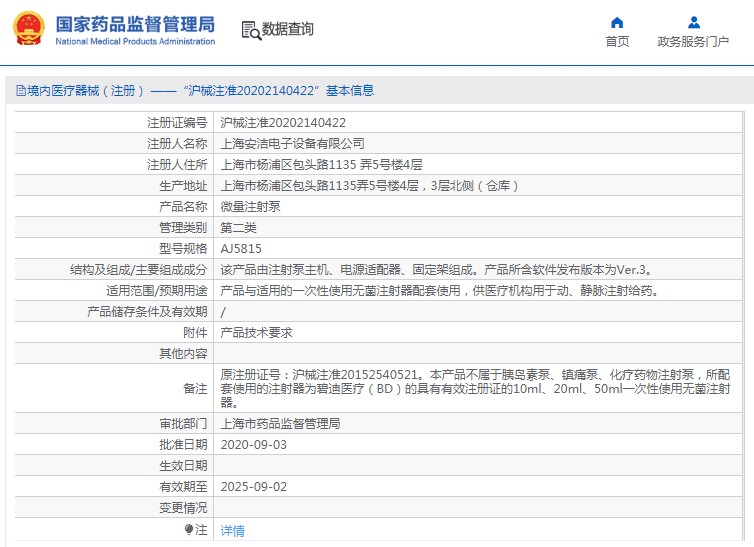Click the 国家药品监督管理局 title

coord(135,24)
